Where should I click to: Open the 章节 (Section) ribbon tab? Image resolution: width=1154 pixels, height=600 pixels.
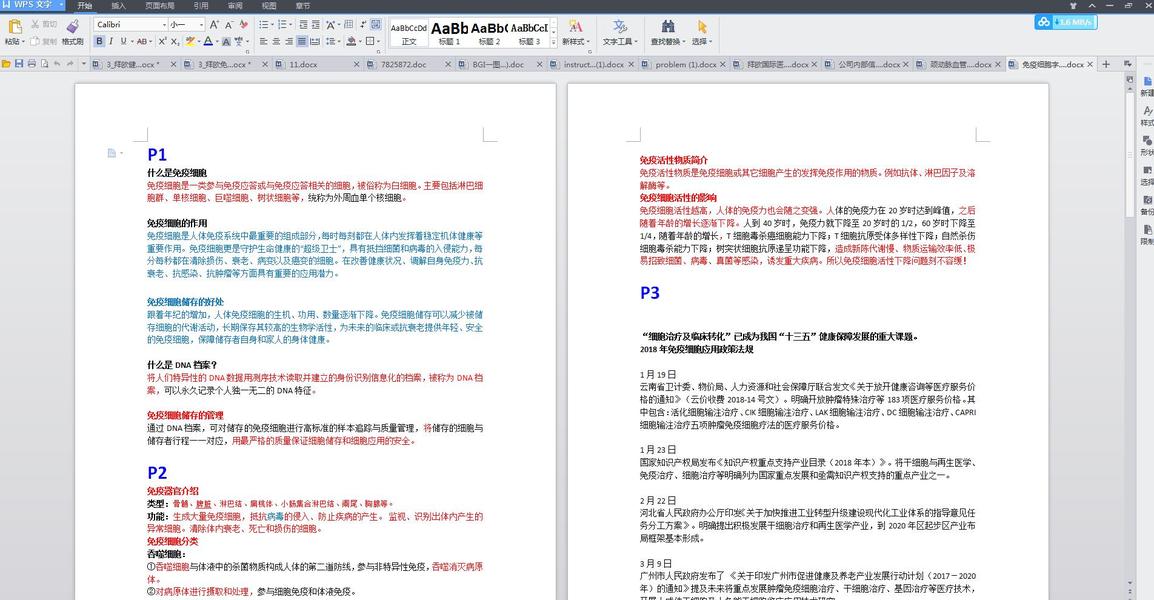tap(303, 5)
